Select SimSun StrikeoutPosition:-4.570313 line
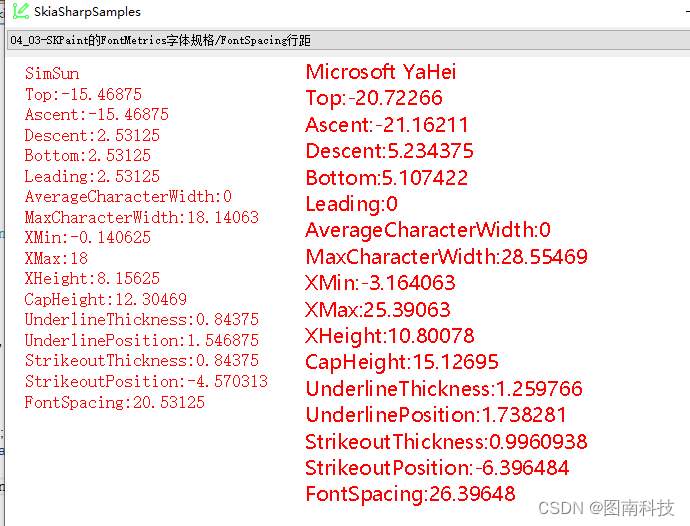 (x=146, y=381)
